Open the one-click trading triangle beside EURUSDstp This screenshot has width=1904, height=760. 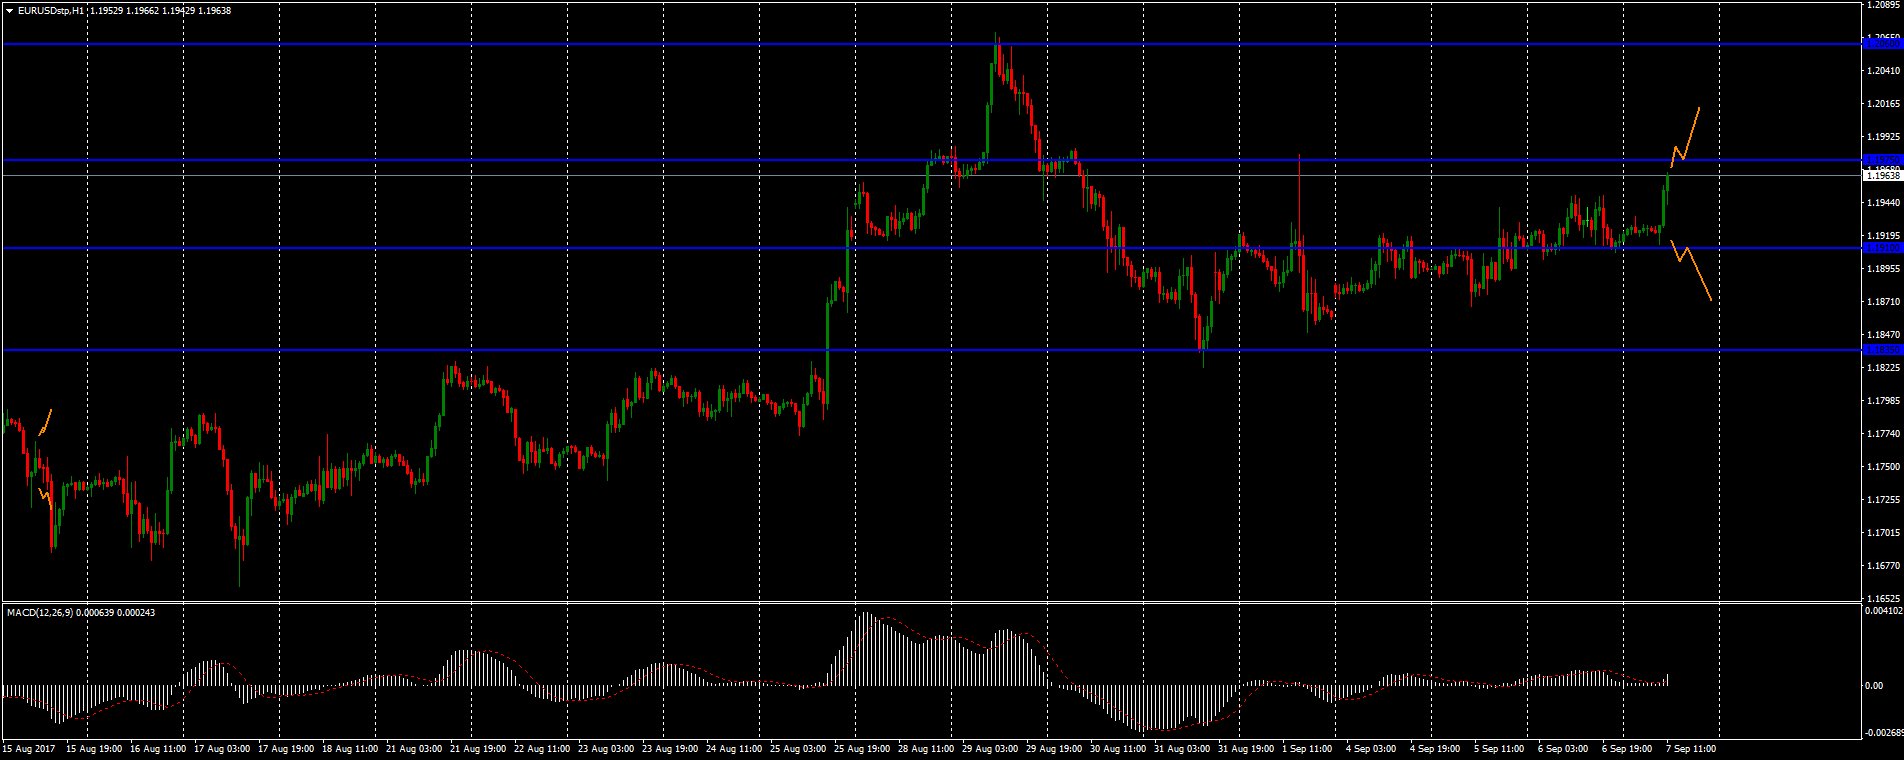(x=9, y=11)
